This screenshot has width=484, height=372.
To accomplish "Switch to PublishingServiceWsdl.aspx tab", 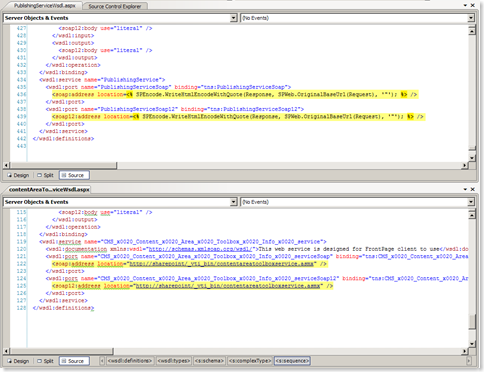I will click(44, 6).
